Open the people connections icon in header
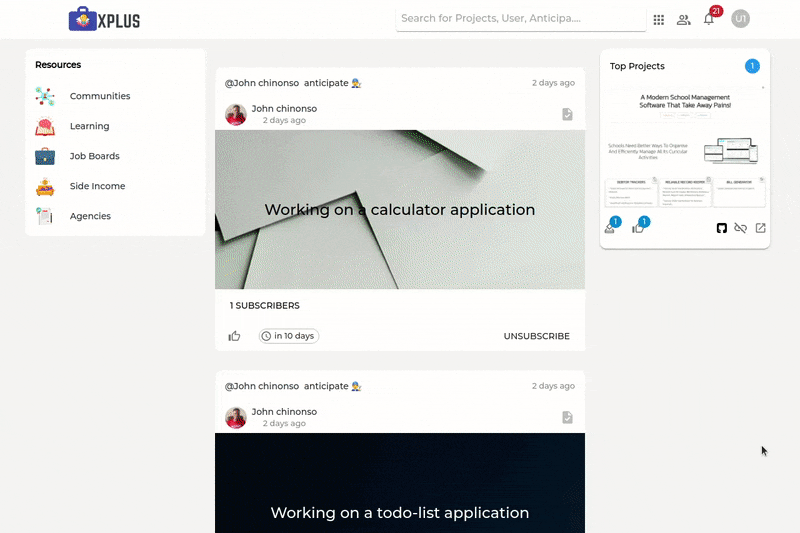 (684, 19)
